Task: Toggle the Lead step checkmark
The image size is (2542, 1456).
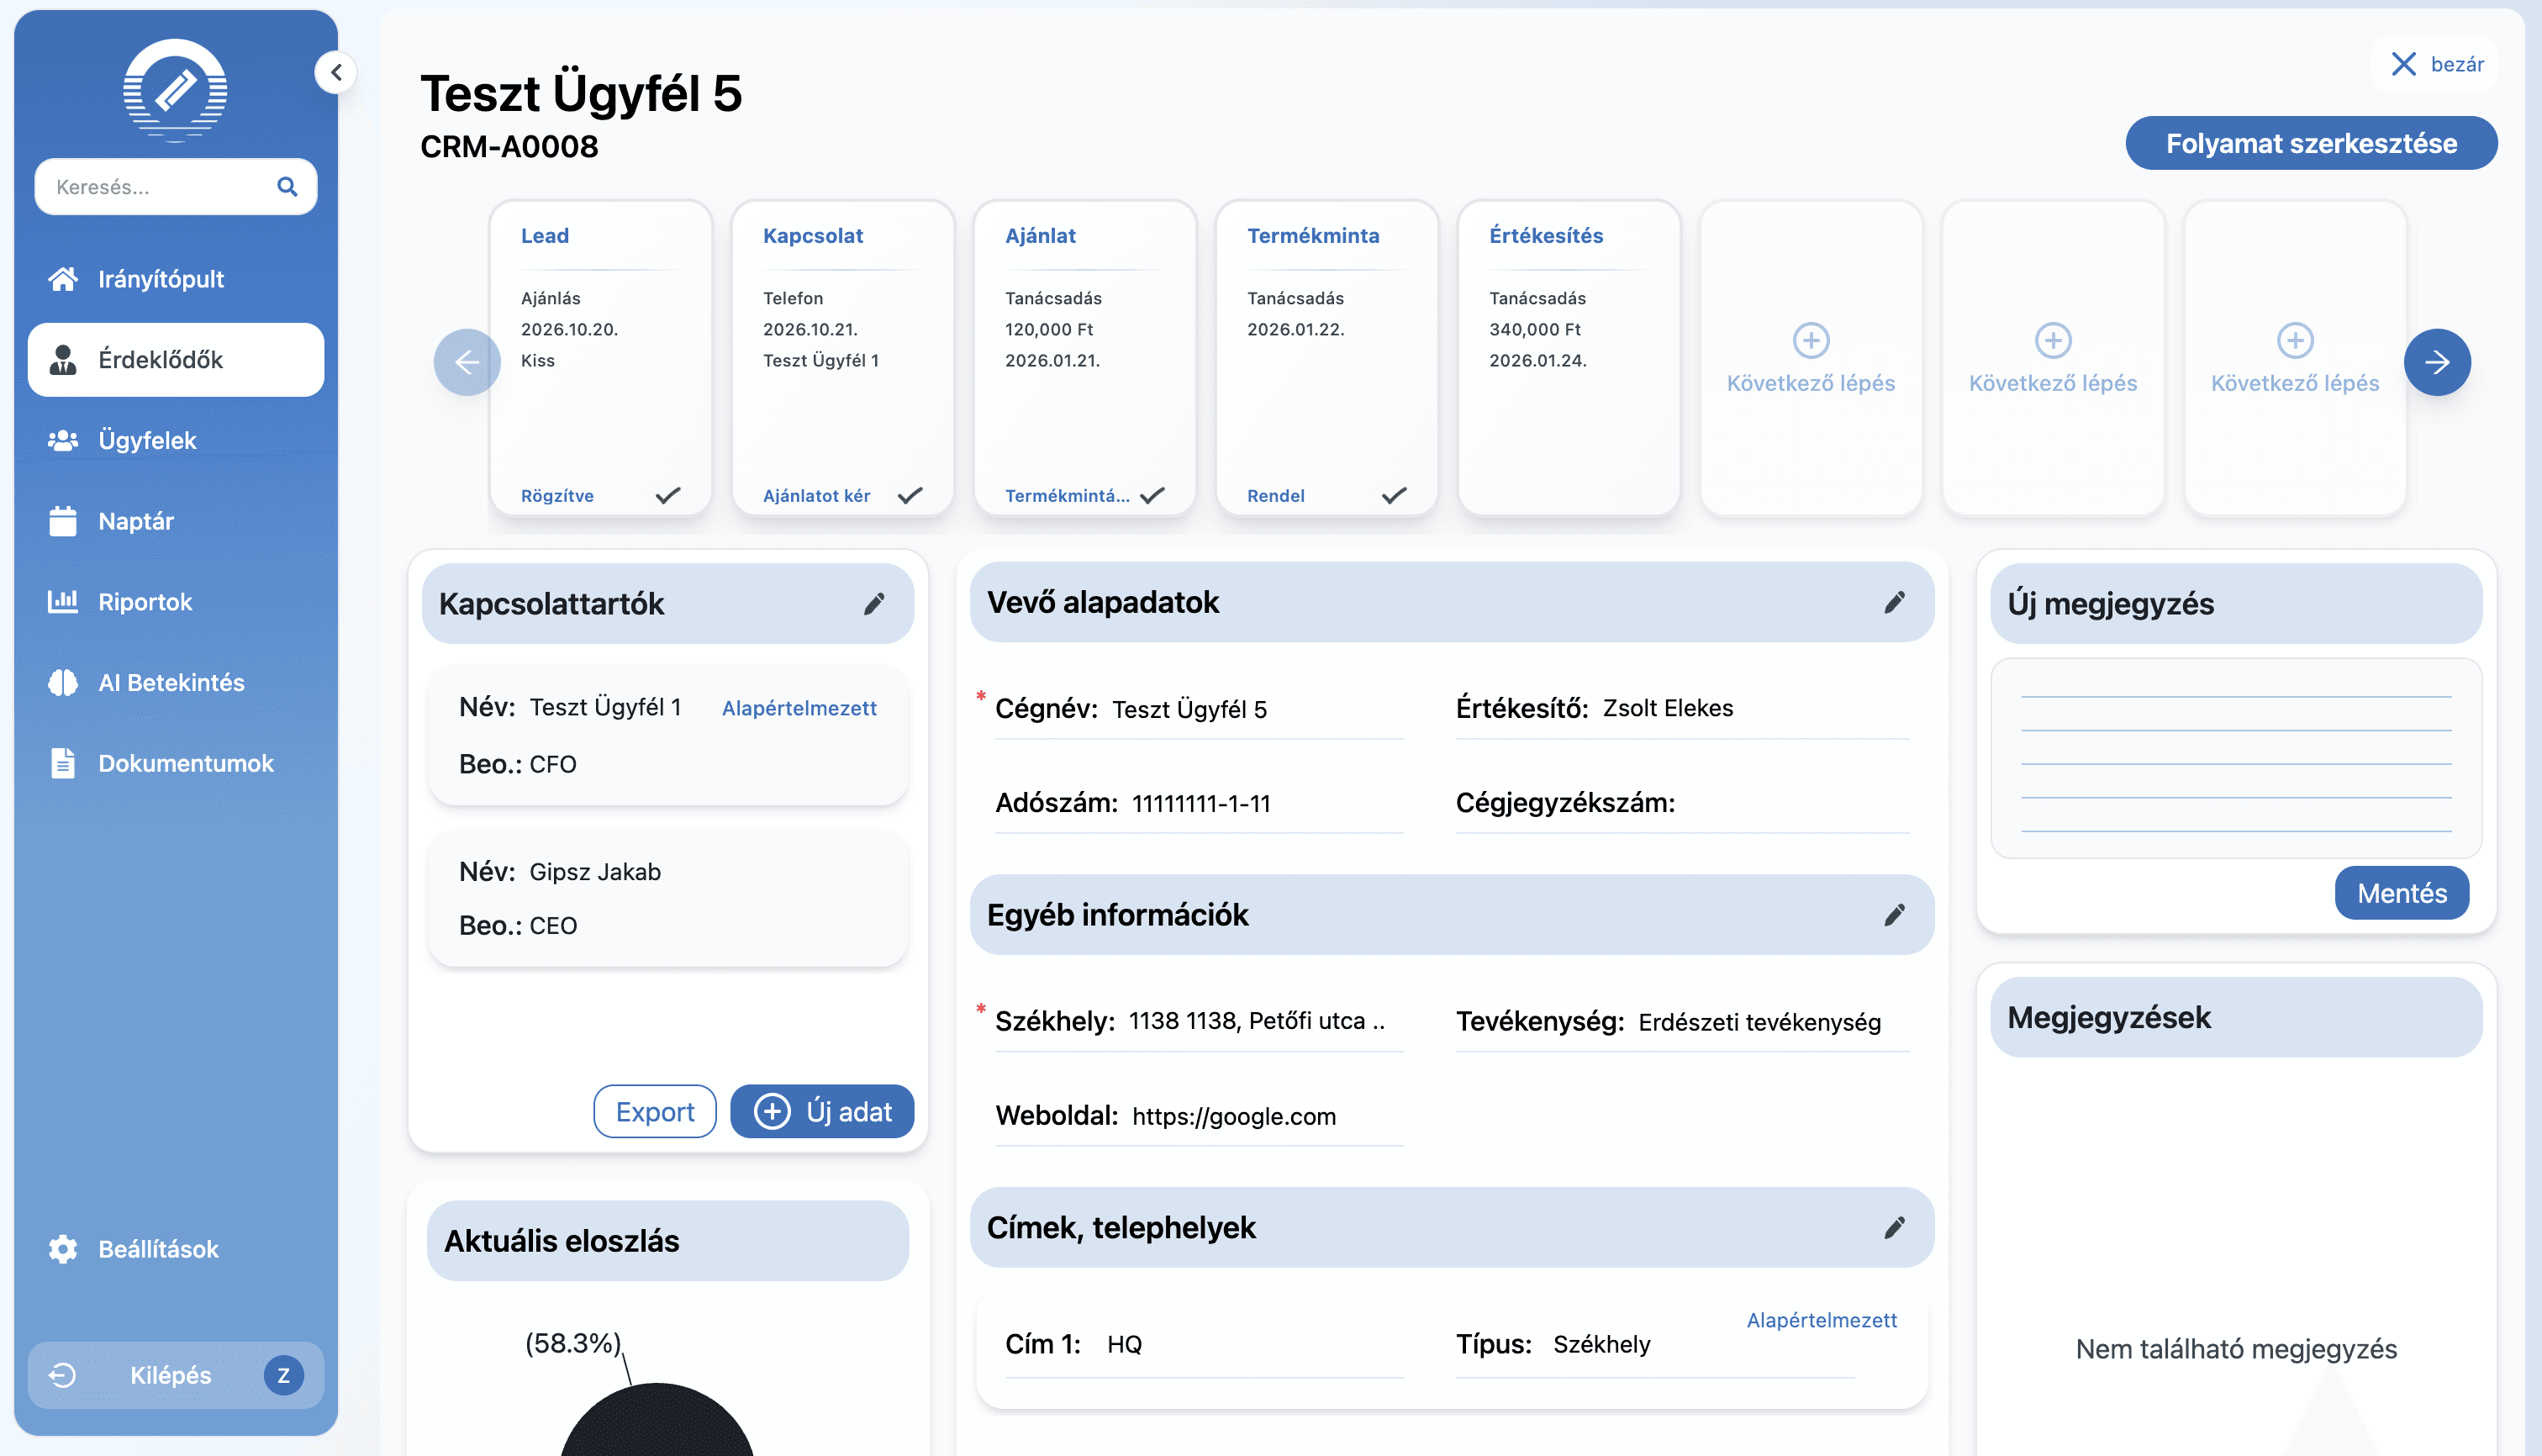Action: click(668, 496)
